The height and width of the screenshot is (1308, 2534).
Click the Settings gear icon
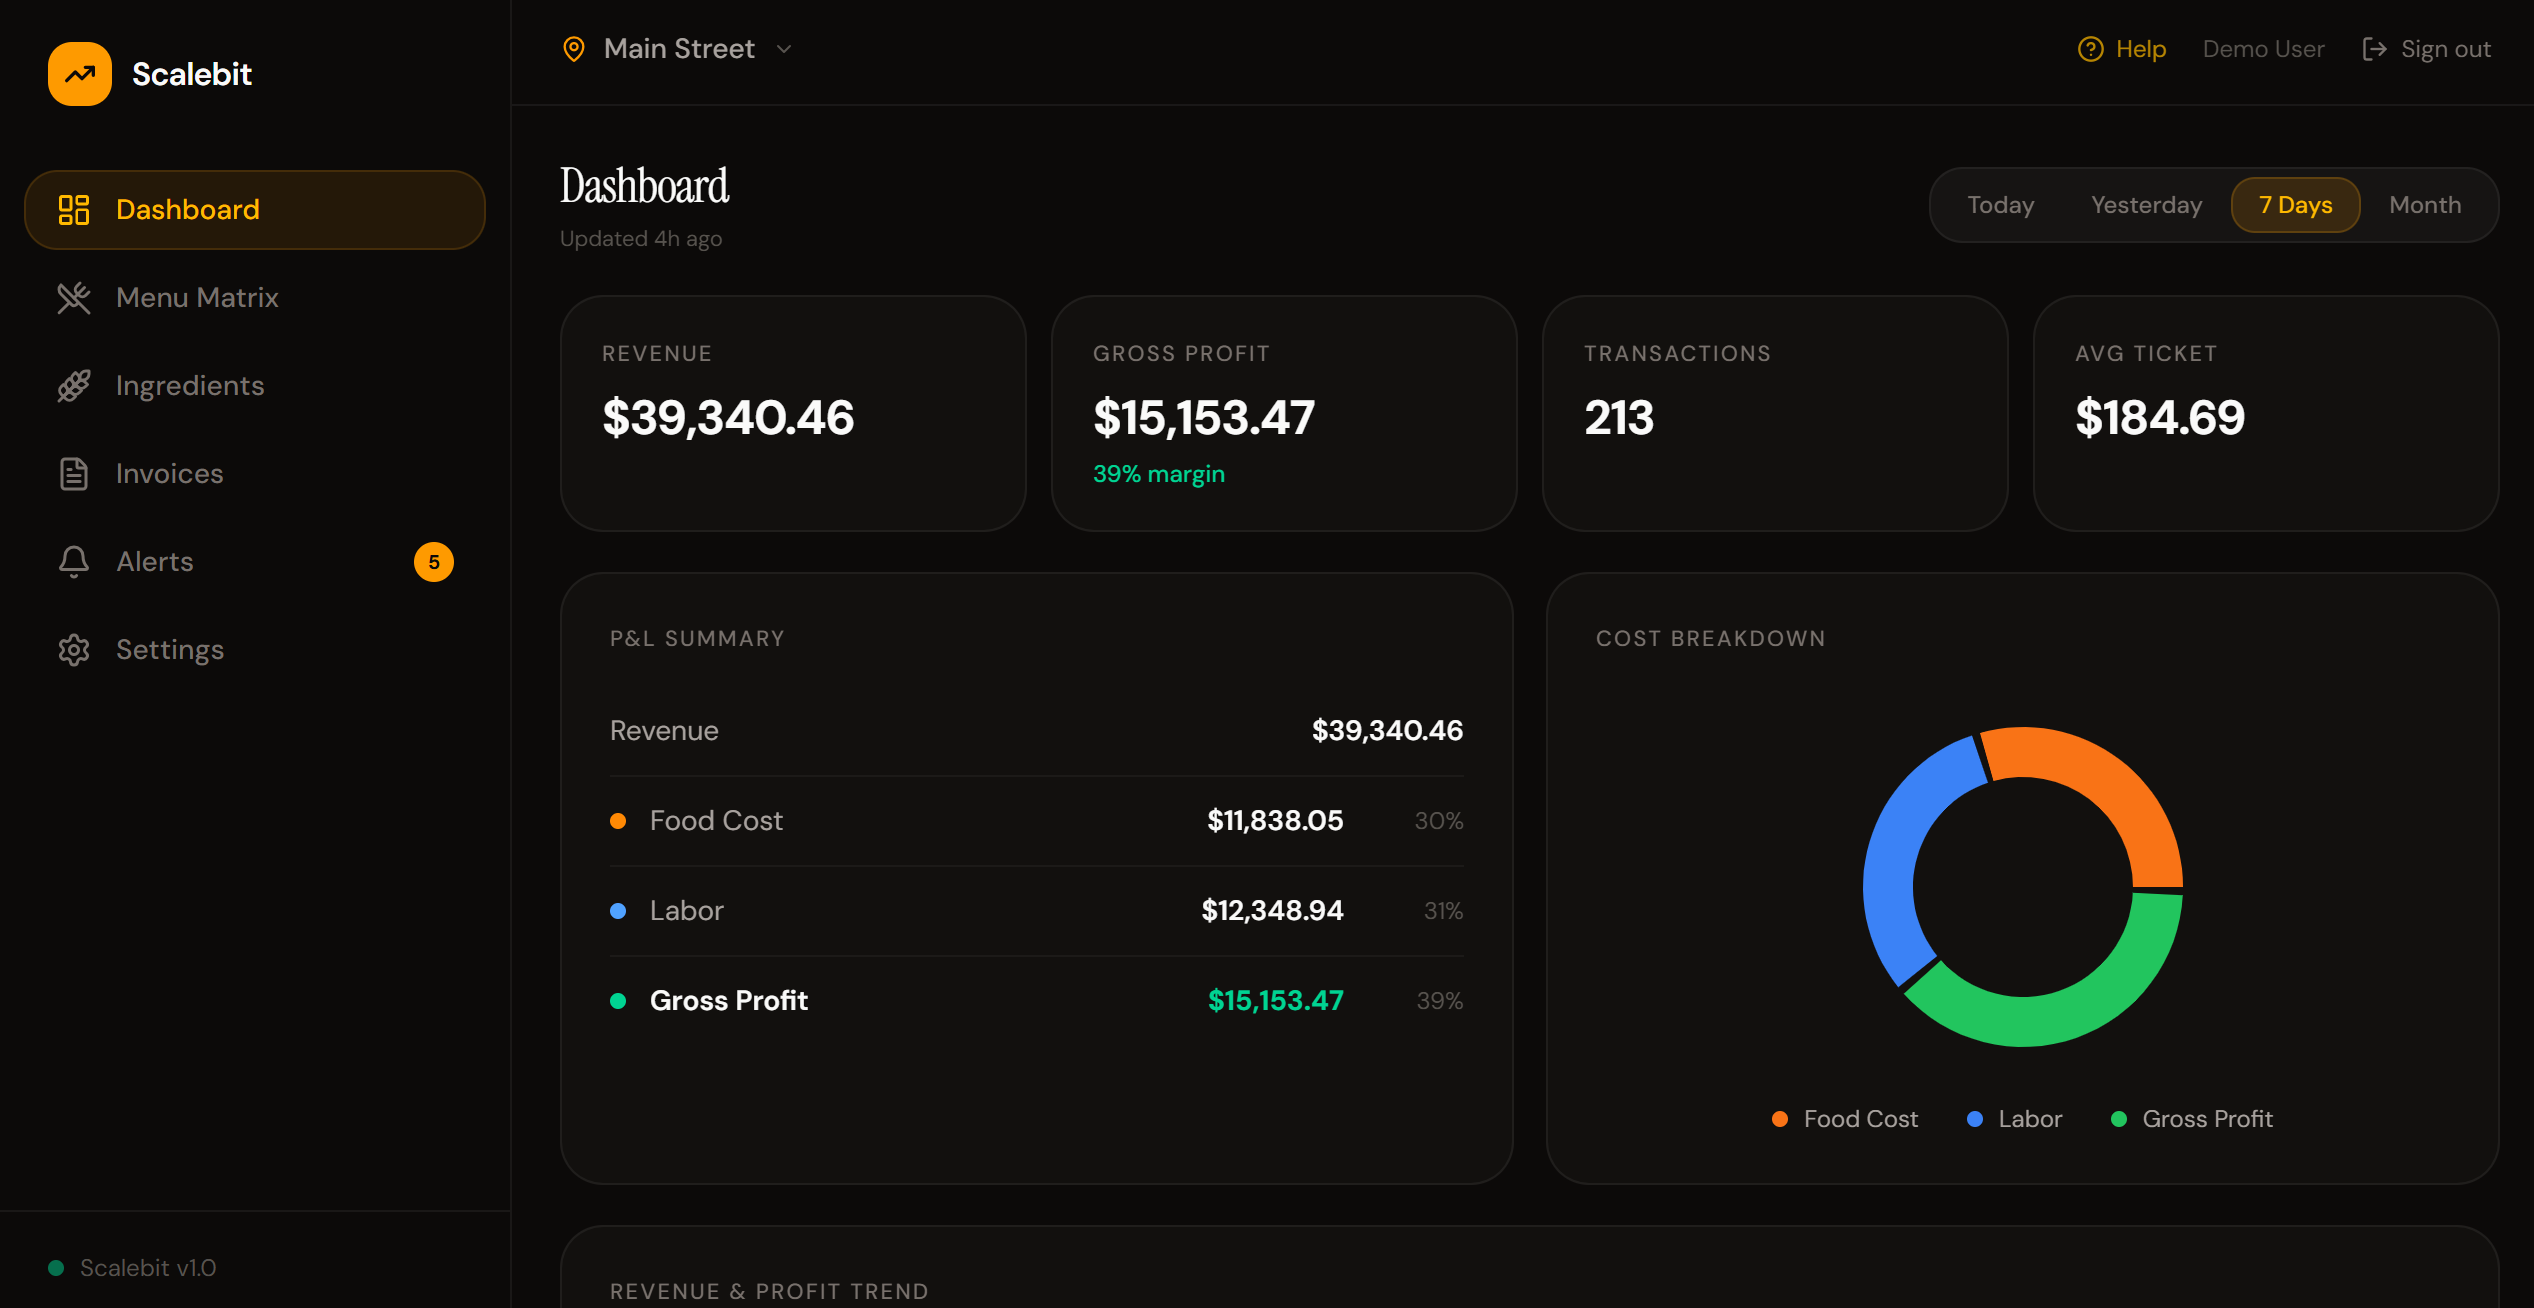[74, 650]
